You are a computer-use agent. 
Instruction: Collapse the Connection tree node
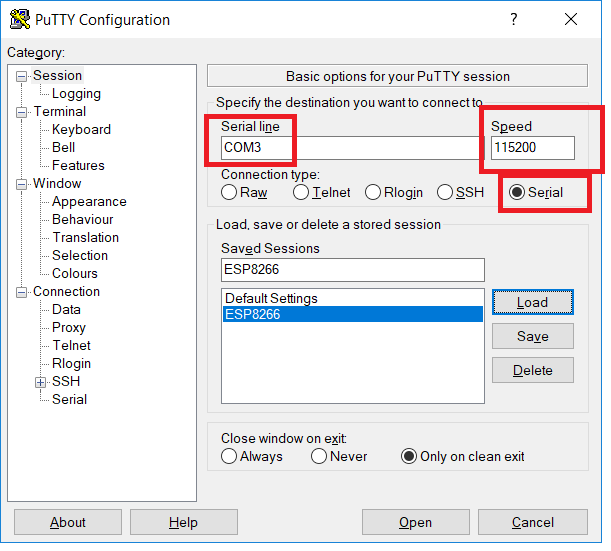point(21,292)
